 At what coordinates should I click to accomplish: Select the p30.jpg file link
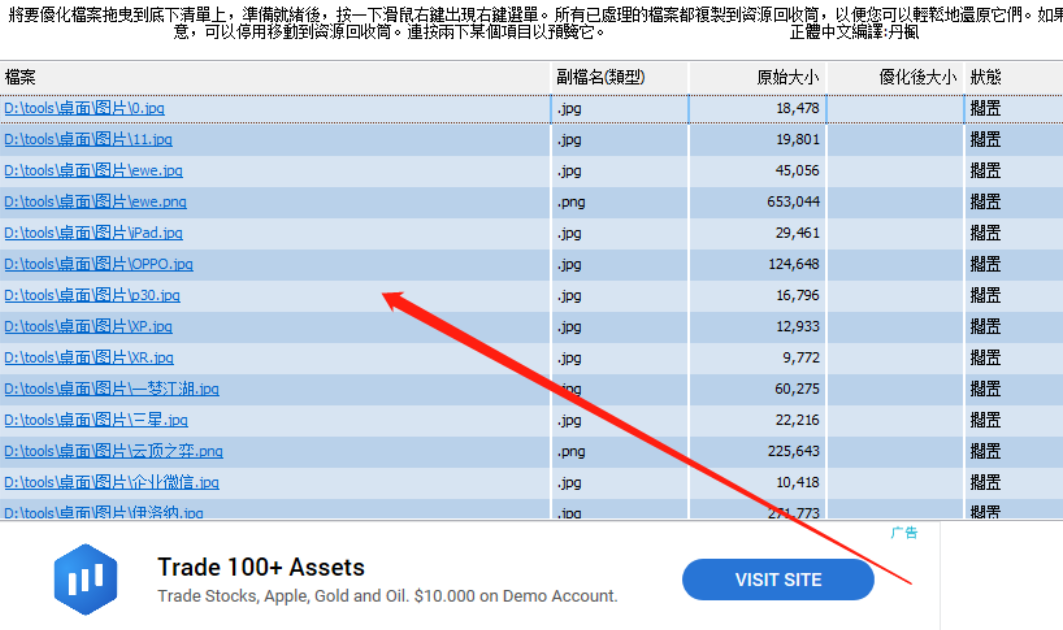click(92, 295)
